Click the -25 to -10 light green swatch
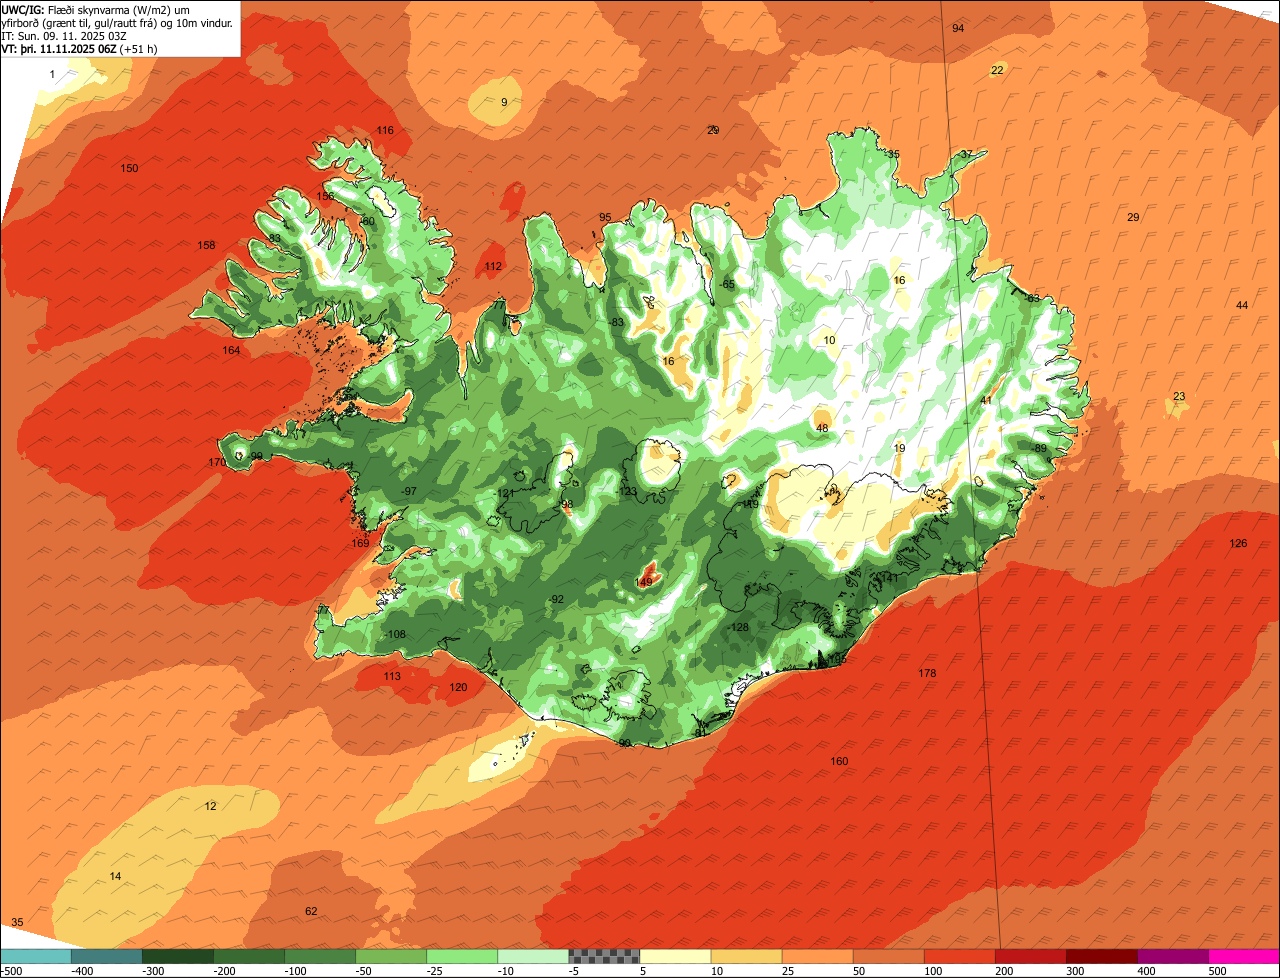This screenshot has width=1280, height=978. tap(461, 956)
